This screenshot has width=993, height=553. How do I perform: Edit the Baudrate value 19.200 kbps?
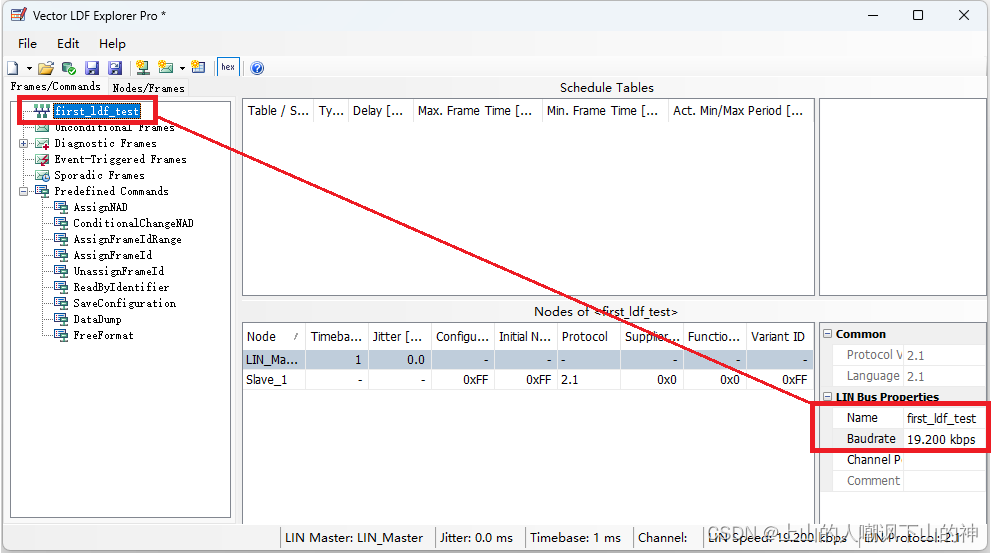[x=944, y=439]
